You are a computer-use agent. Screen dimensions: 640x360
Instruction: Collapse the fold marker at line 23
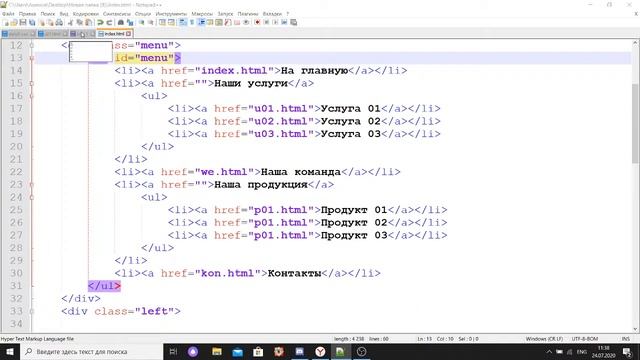(x=32, y=184)
